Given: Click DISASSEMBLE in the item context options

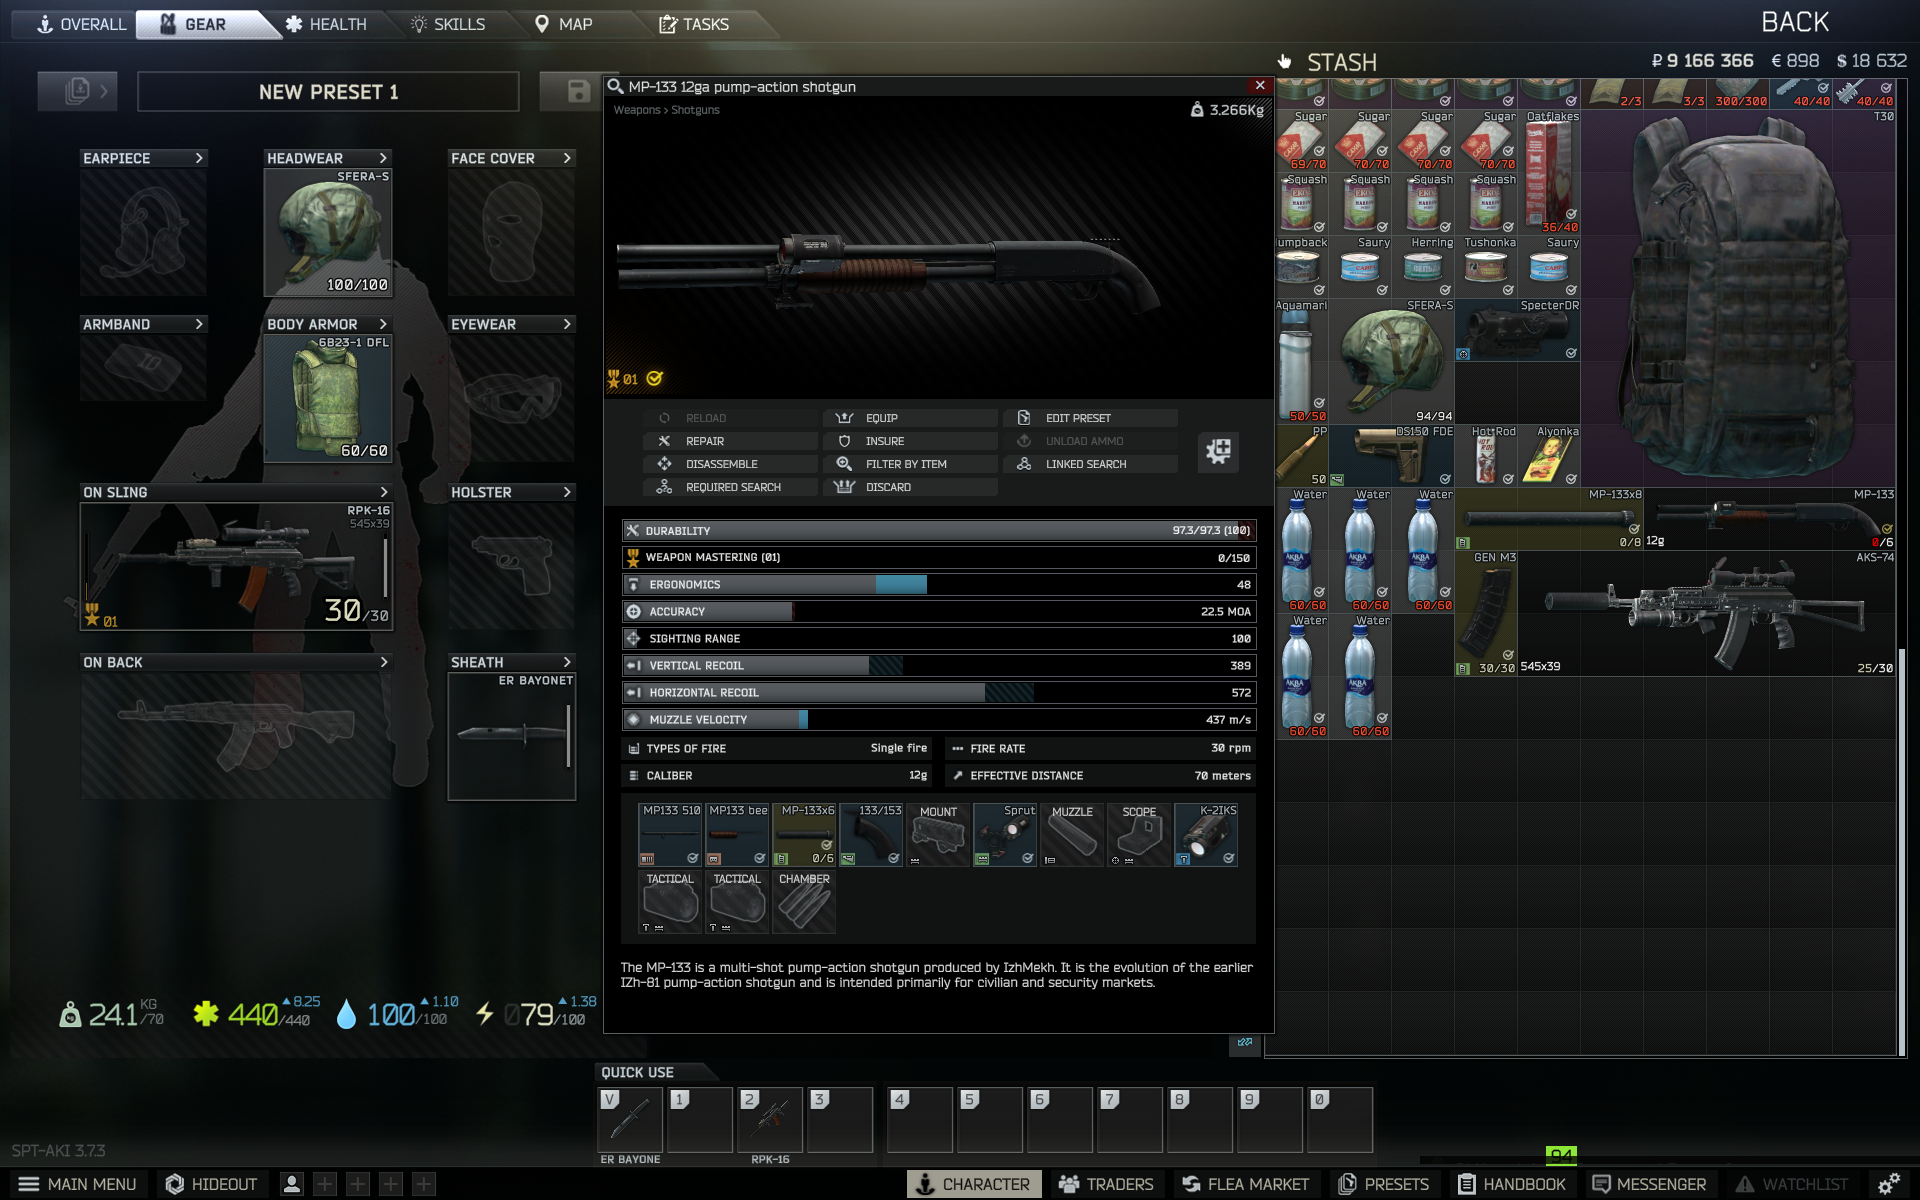Looking at the screenshot, I should 721,464.
